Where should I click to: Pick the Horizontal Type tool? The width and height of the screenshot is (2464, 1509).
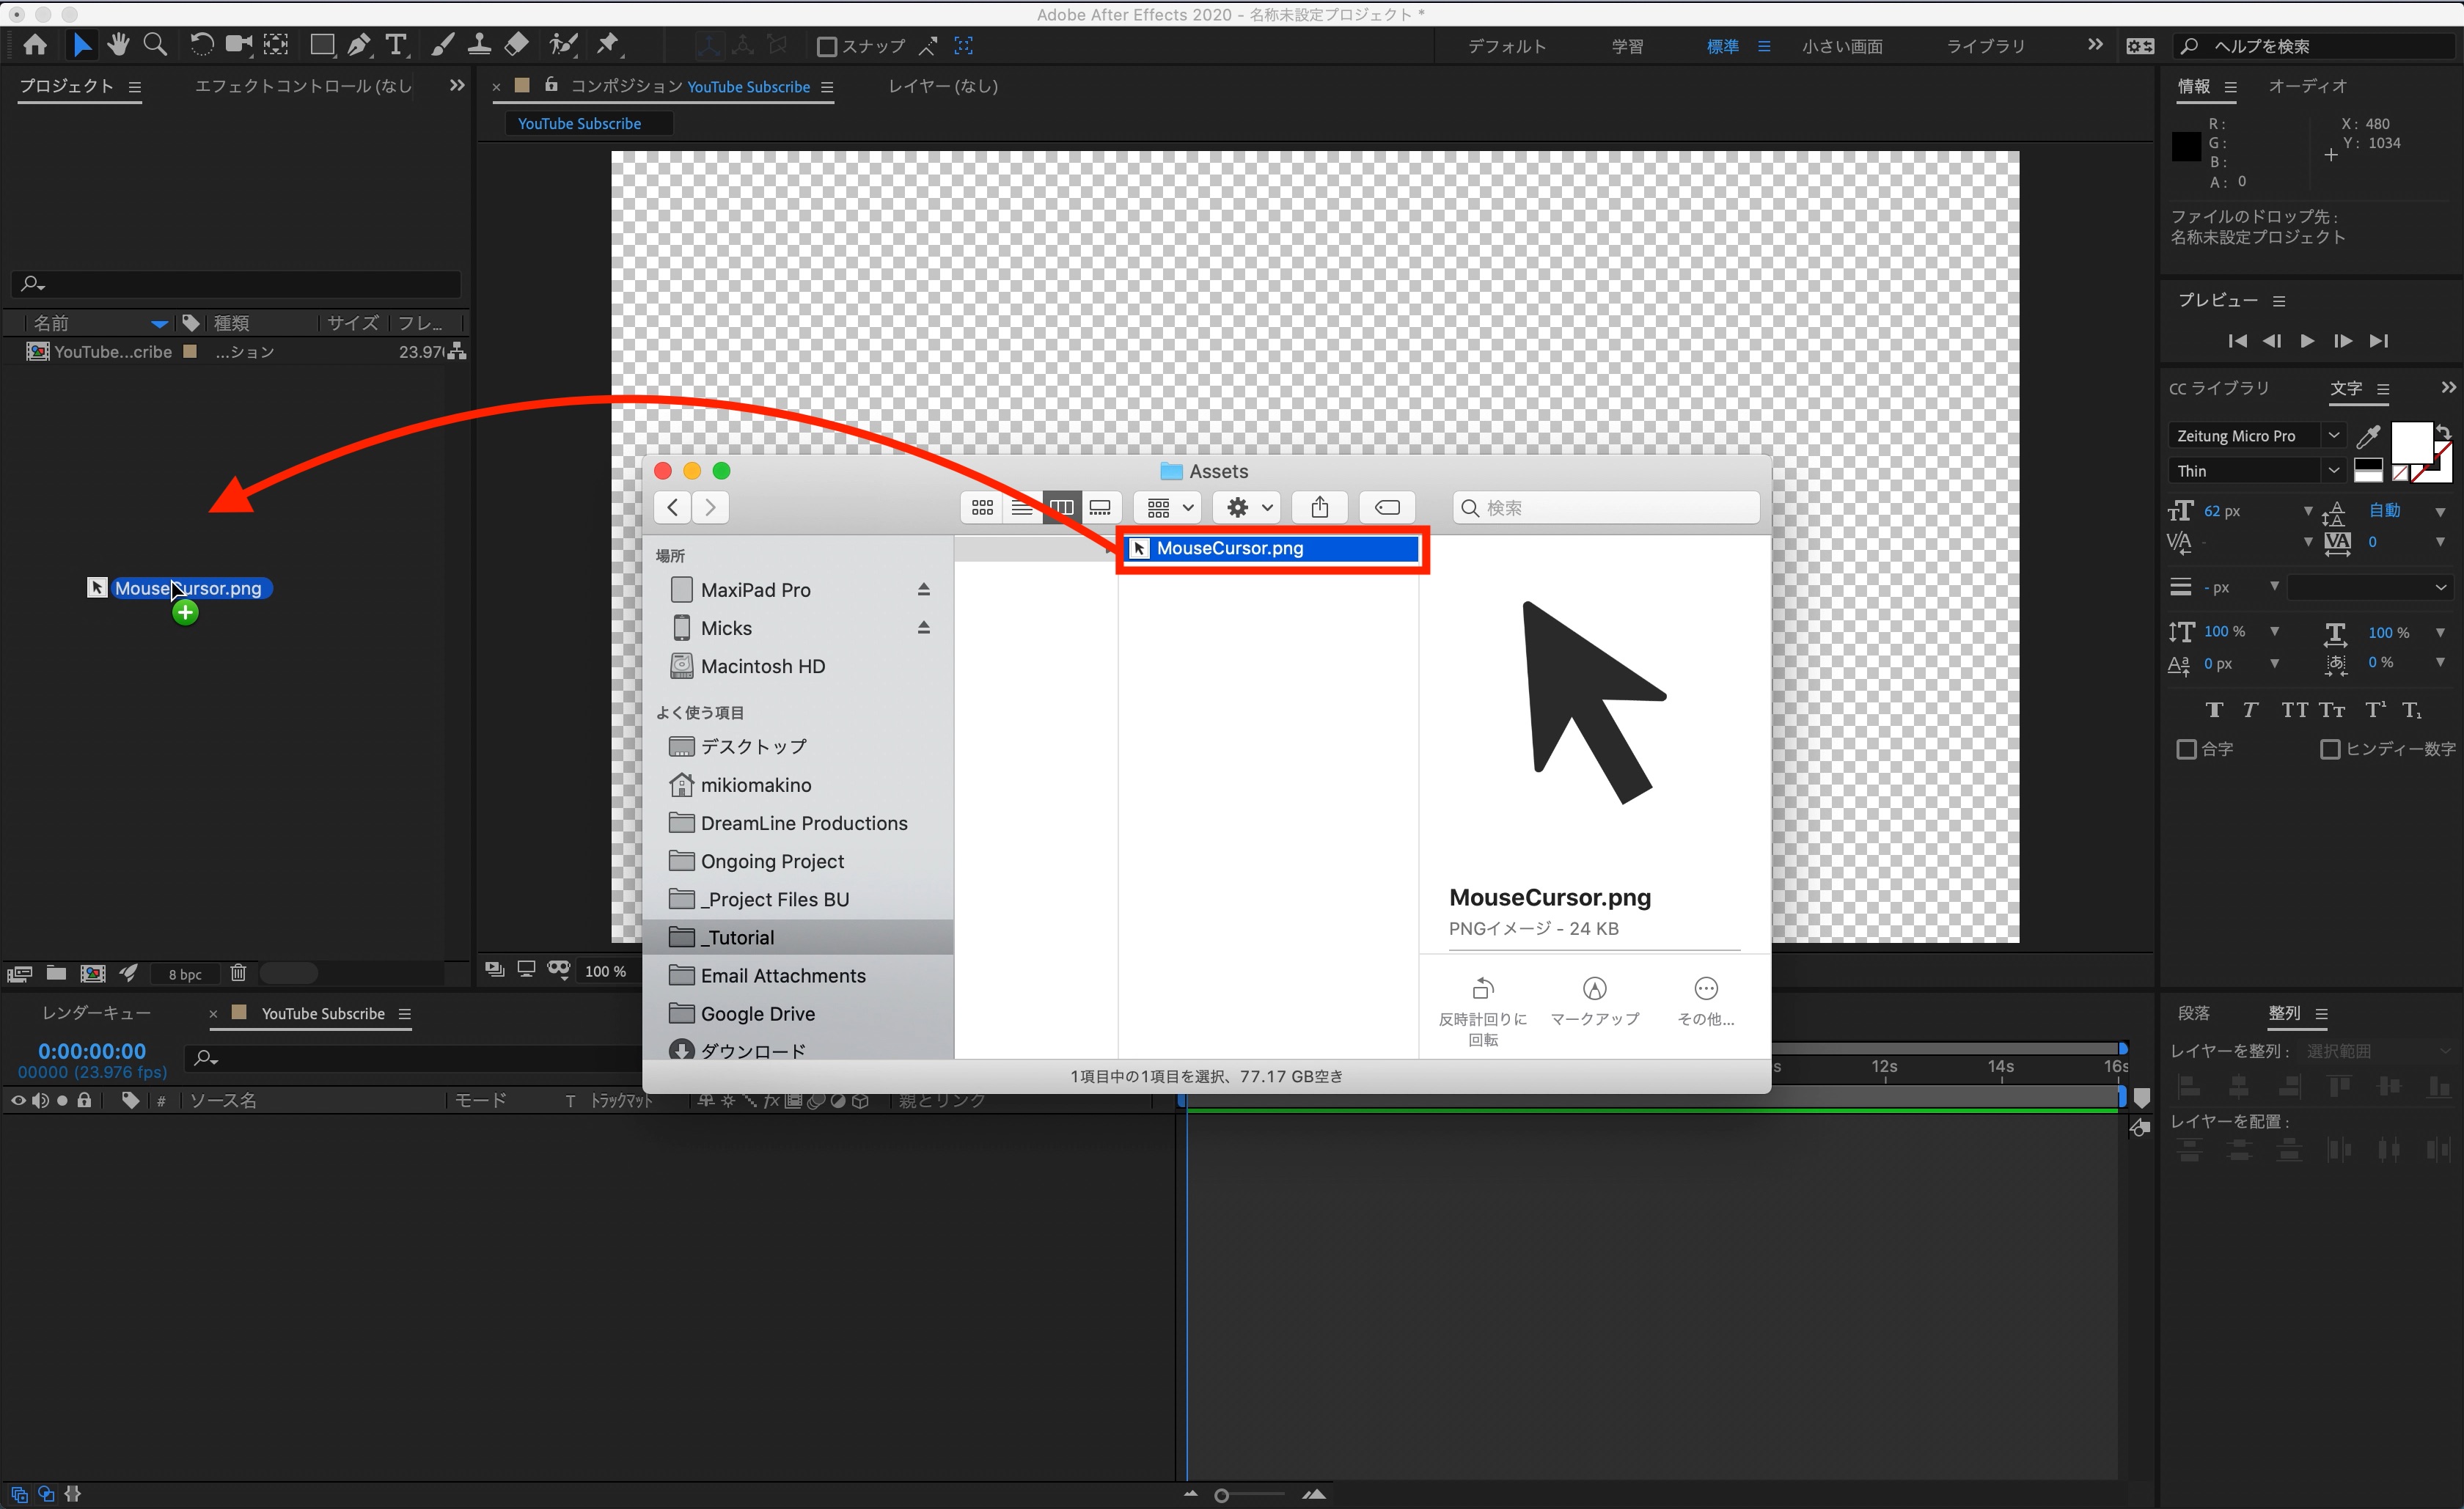[x=396, y=44]
